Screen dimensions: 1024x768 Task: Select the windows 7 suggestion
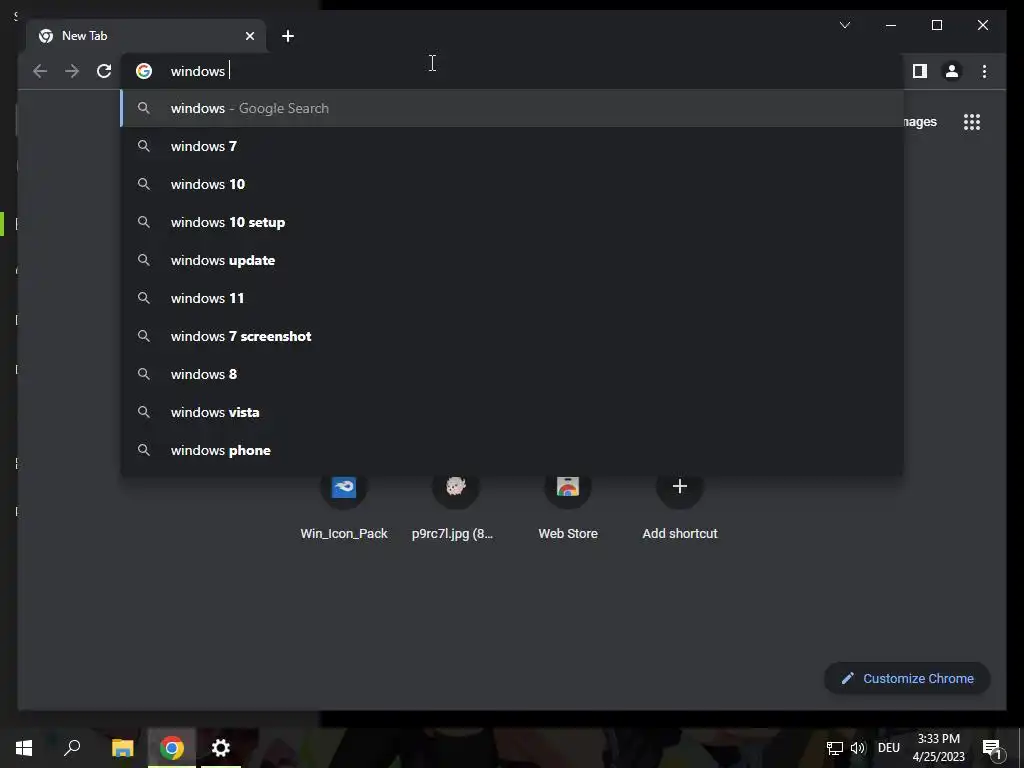pos(513,146)
